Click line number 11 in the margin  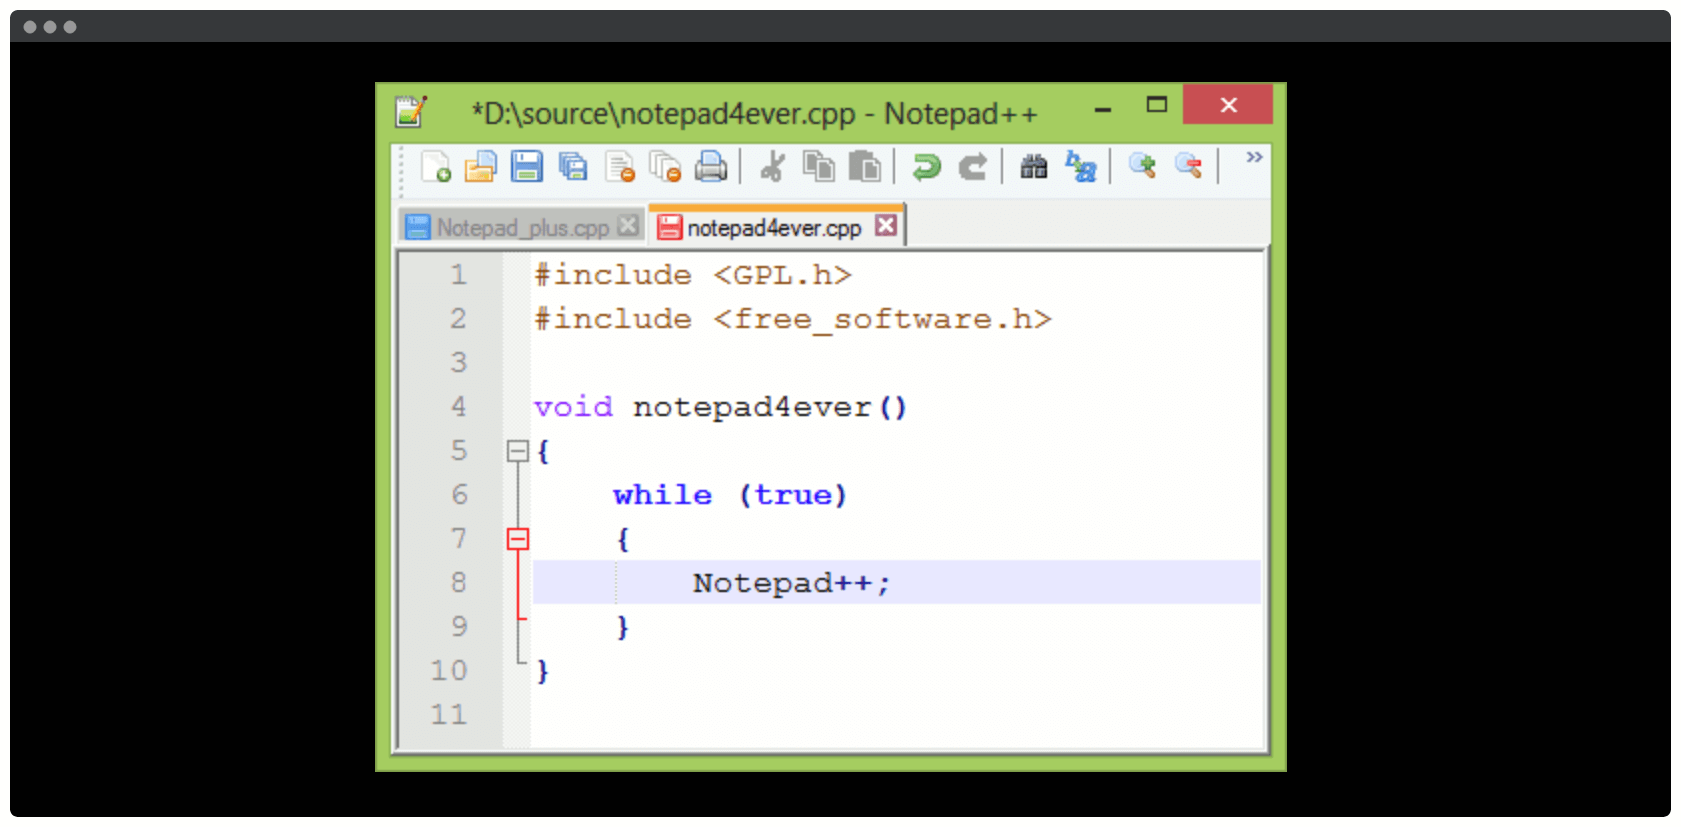pos(449,715)
